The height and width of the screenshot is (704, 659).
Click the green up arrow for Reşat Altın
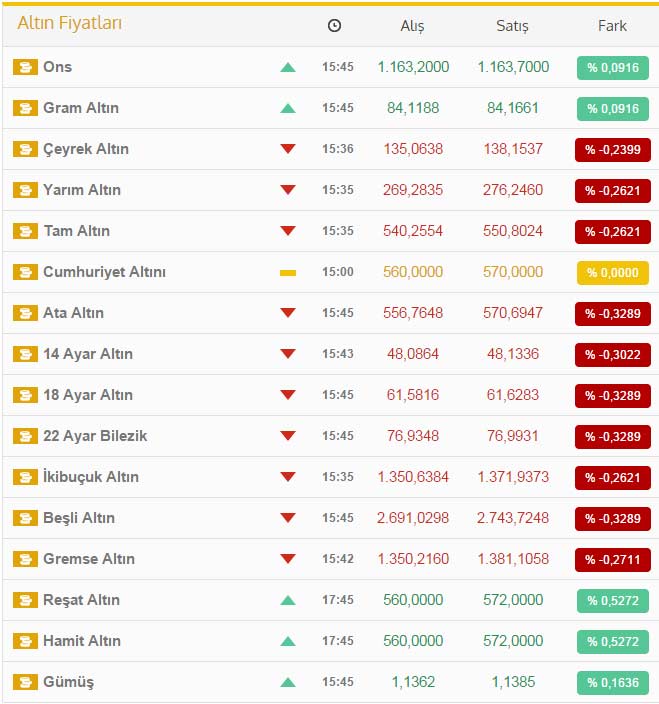288,600
